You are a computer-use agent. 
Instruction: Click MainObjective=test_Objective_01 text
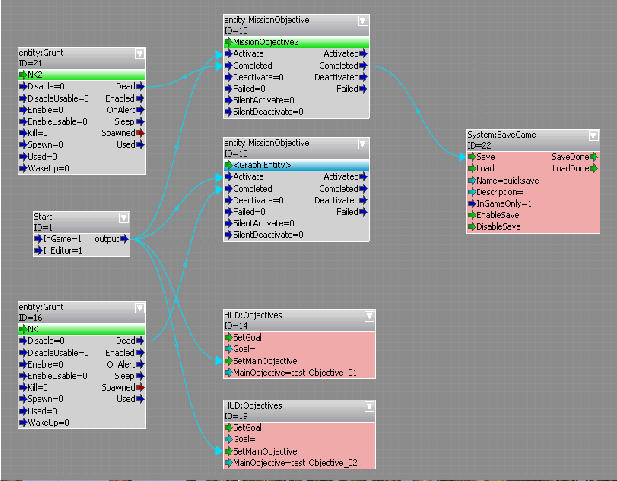(295, 372)
